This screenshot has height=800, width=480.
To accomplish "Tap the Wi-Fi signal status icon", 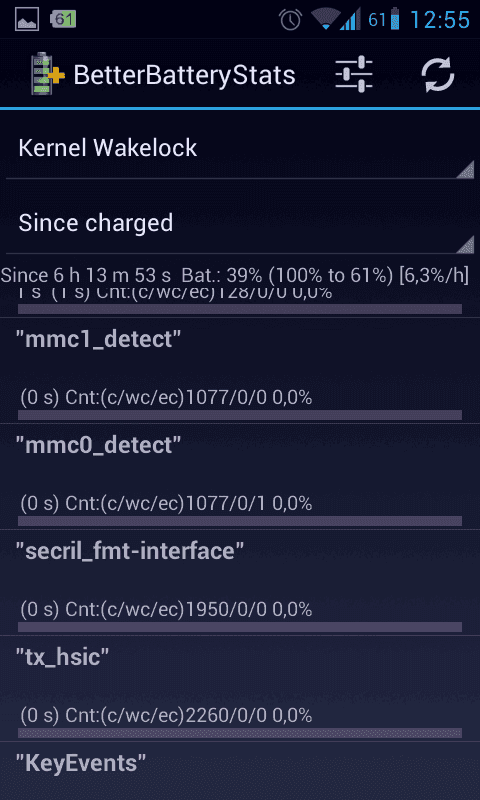I will 326,19.
